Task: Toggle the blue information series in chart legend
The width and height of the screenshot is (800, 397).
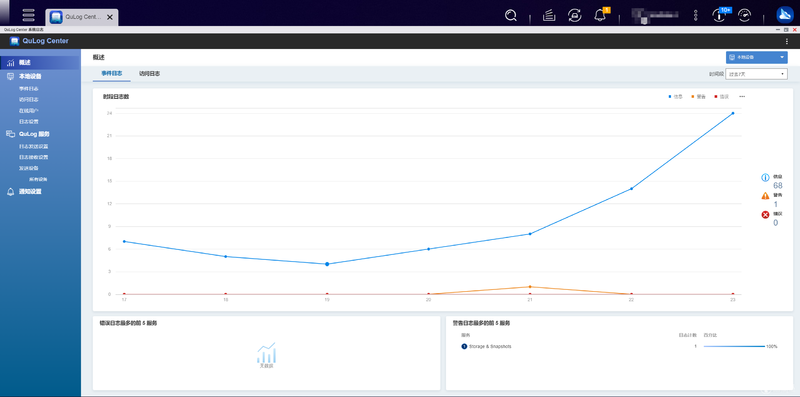Action: 676,96
